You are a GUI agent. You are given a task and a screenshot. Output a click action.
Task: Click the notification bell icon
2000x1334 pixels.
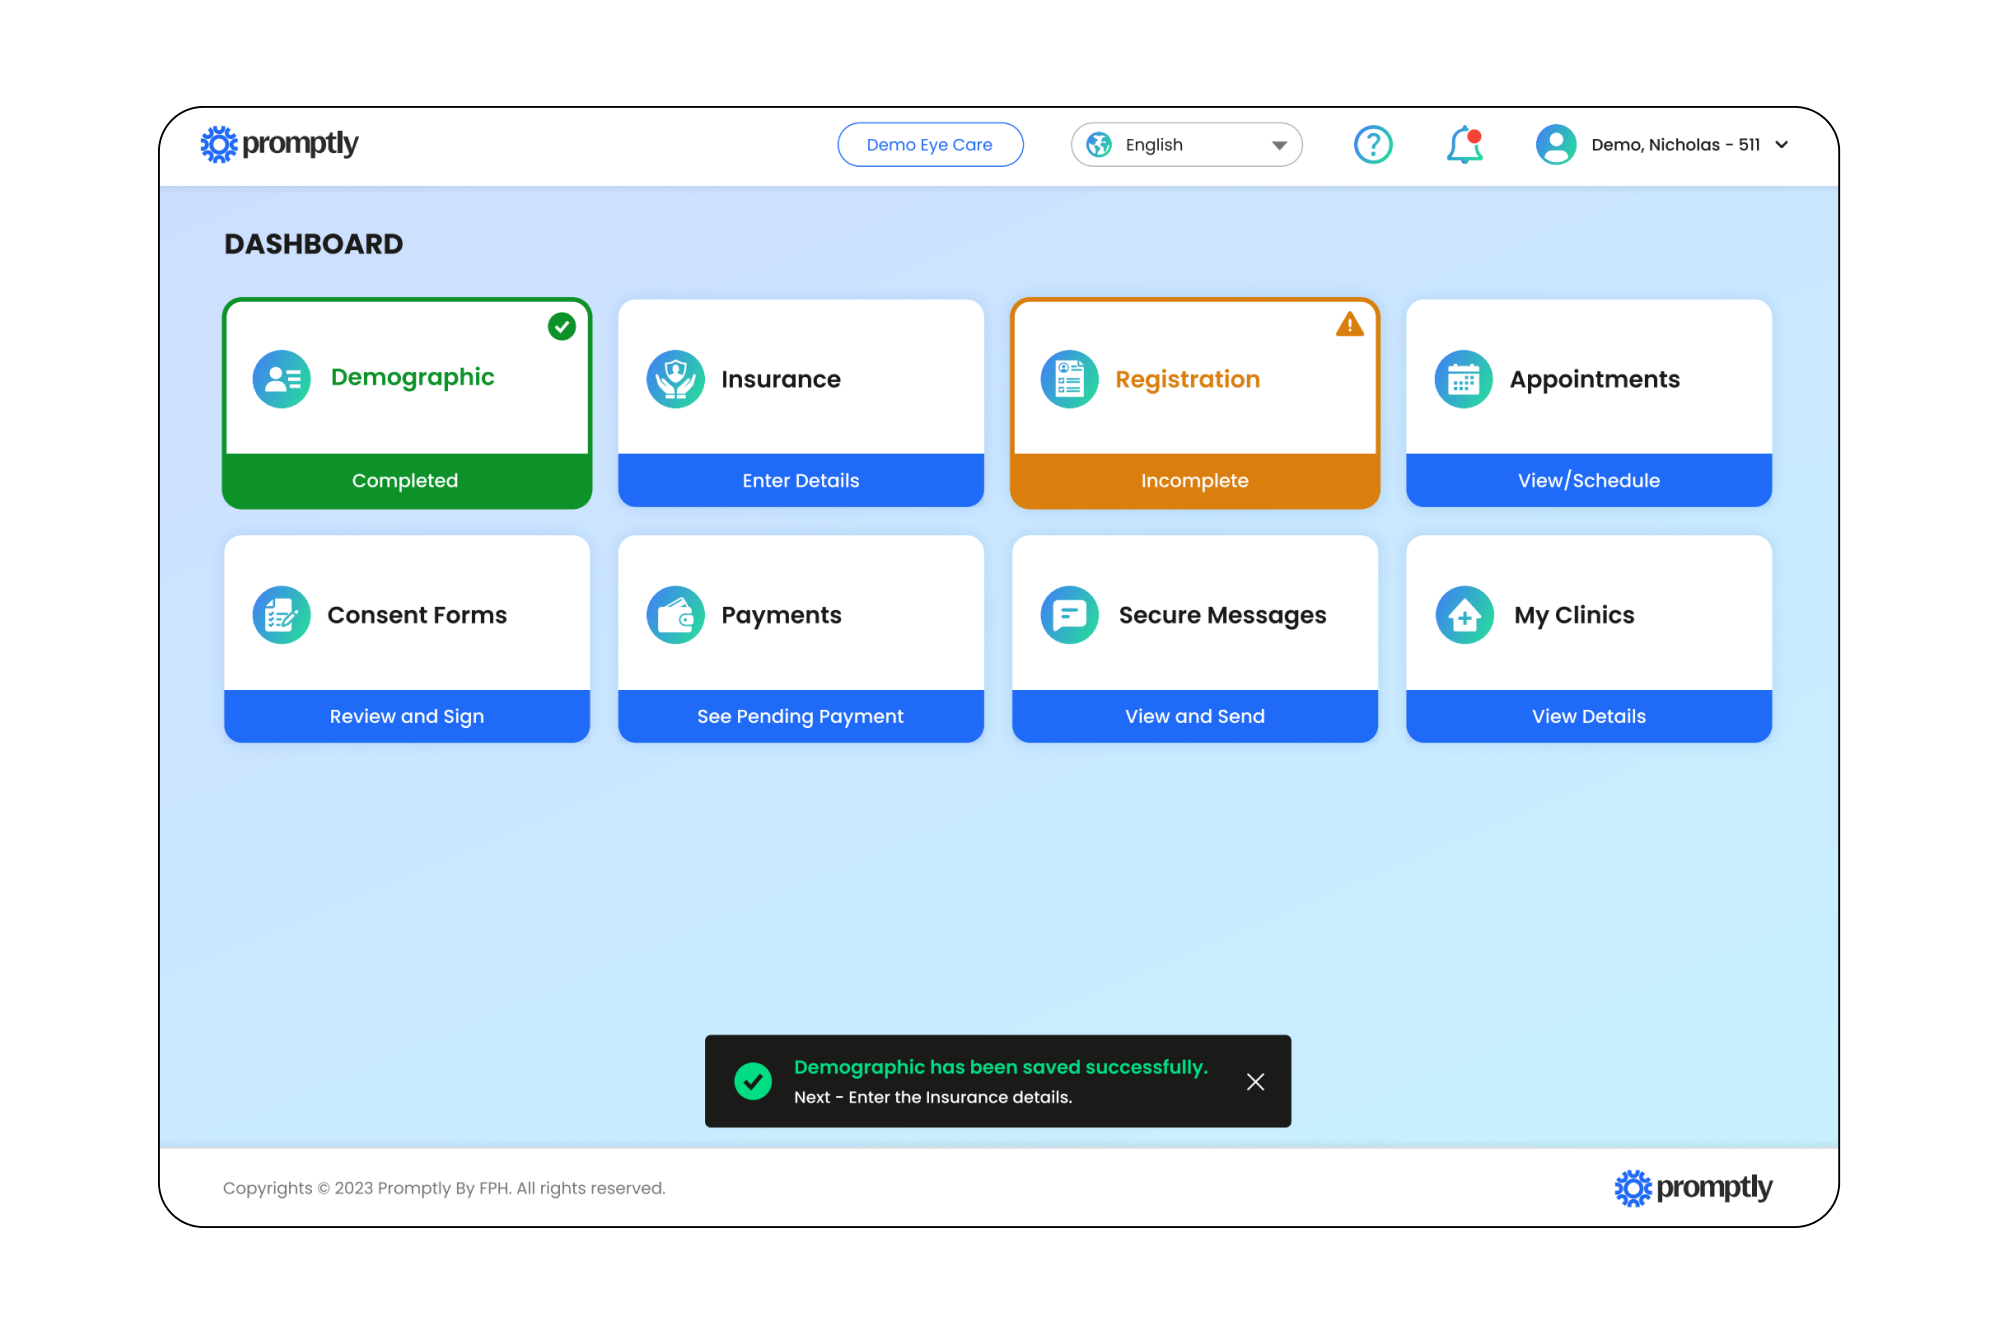pyautogui.click(x=1464, y=145)
